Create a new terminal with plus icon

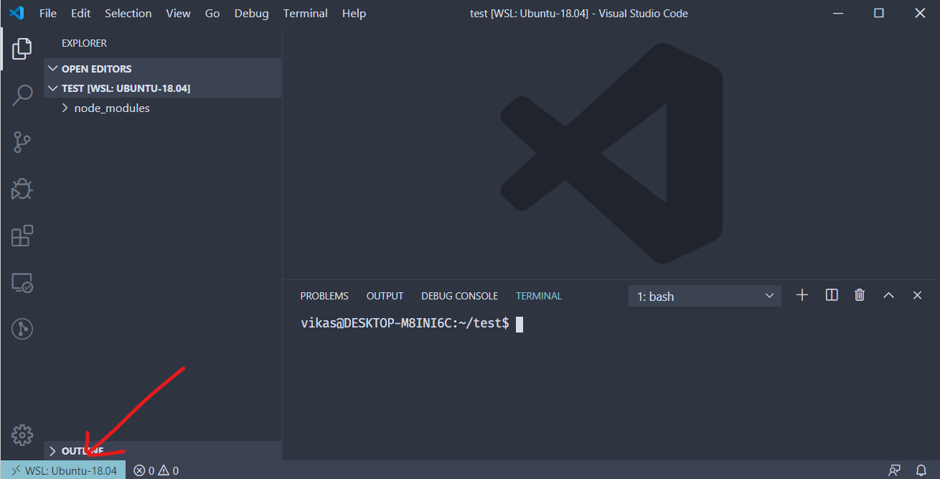pos(802,295)
